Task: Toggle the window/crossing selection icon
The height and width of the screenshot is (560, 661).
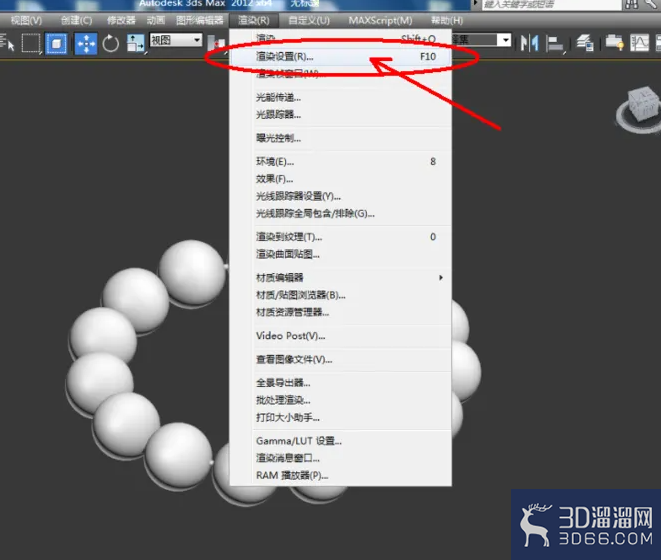Action: coord(56,43)
